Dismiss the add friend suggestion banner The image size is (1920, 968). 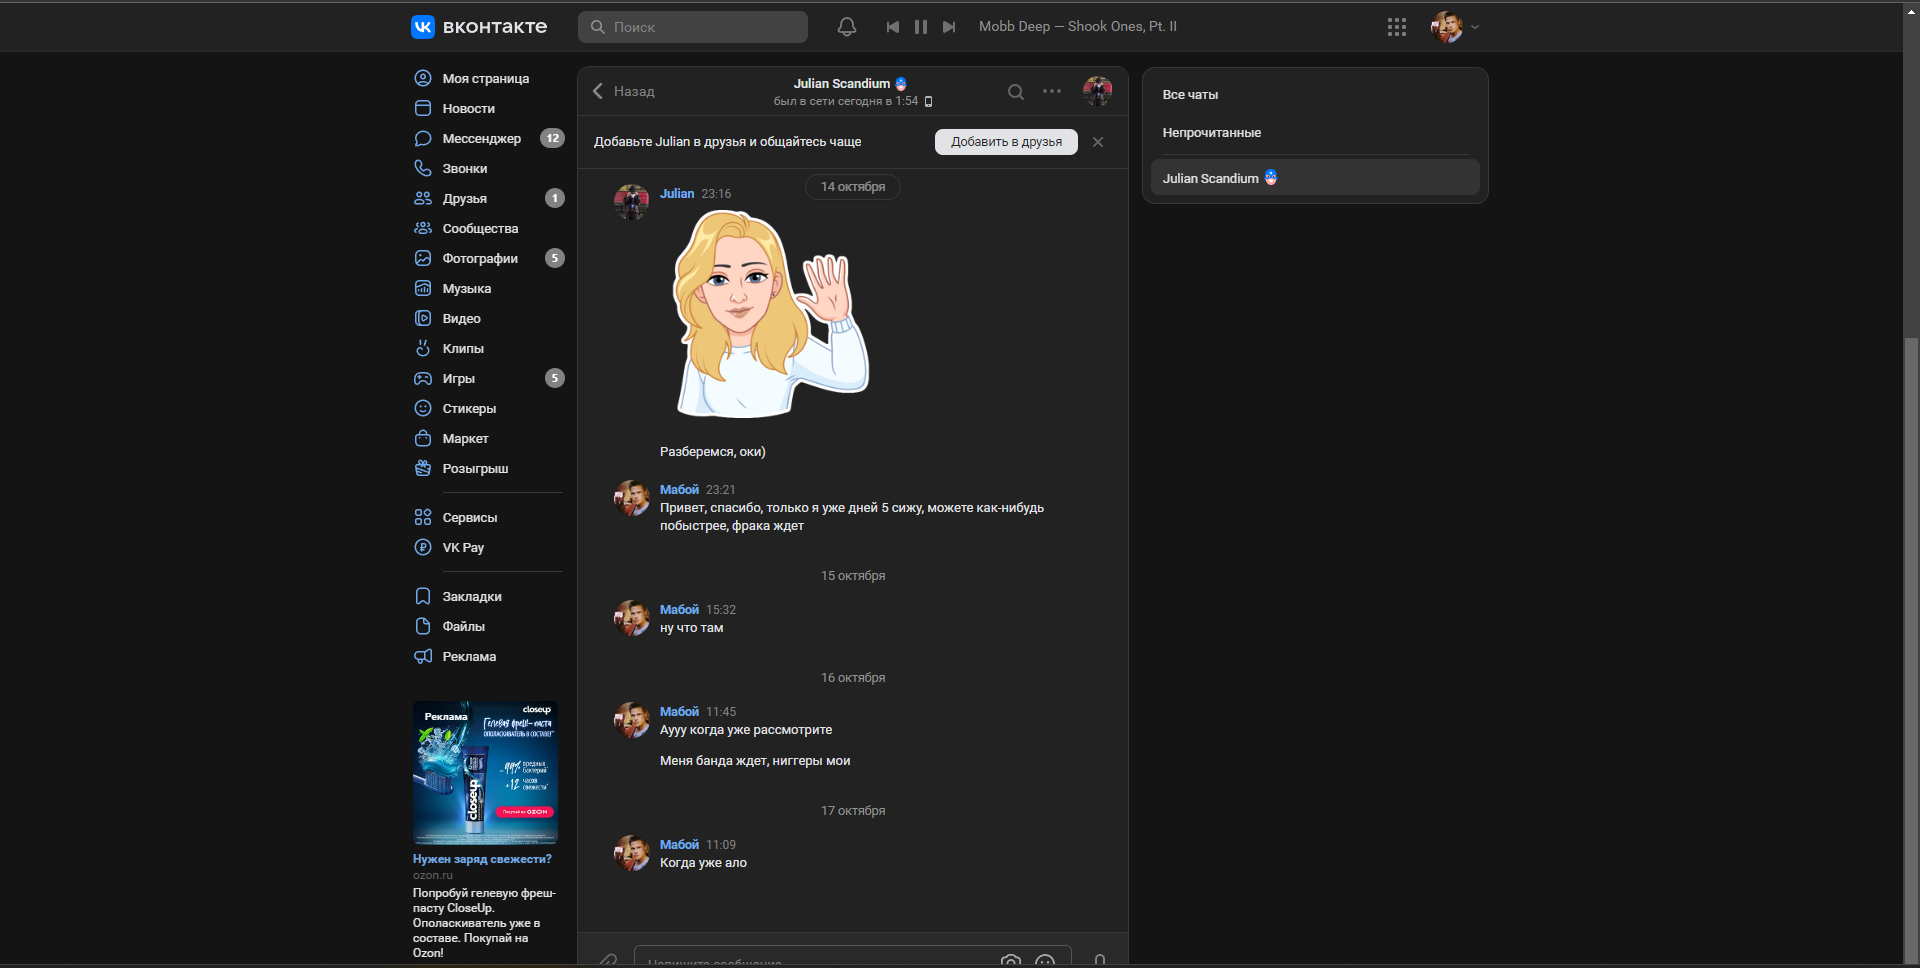coord(1098,142)
